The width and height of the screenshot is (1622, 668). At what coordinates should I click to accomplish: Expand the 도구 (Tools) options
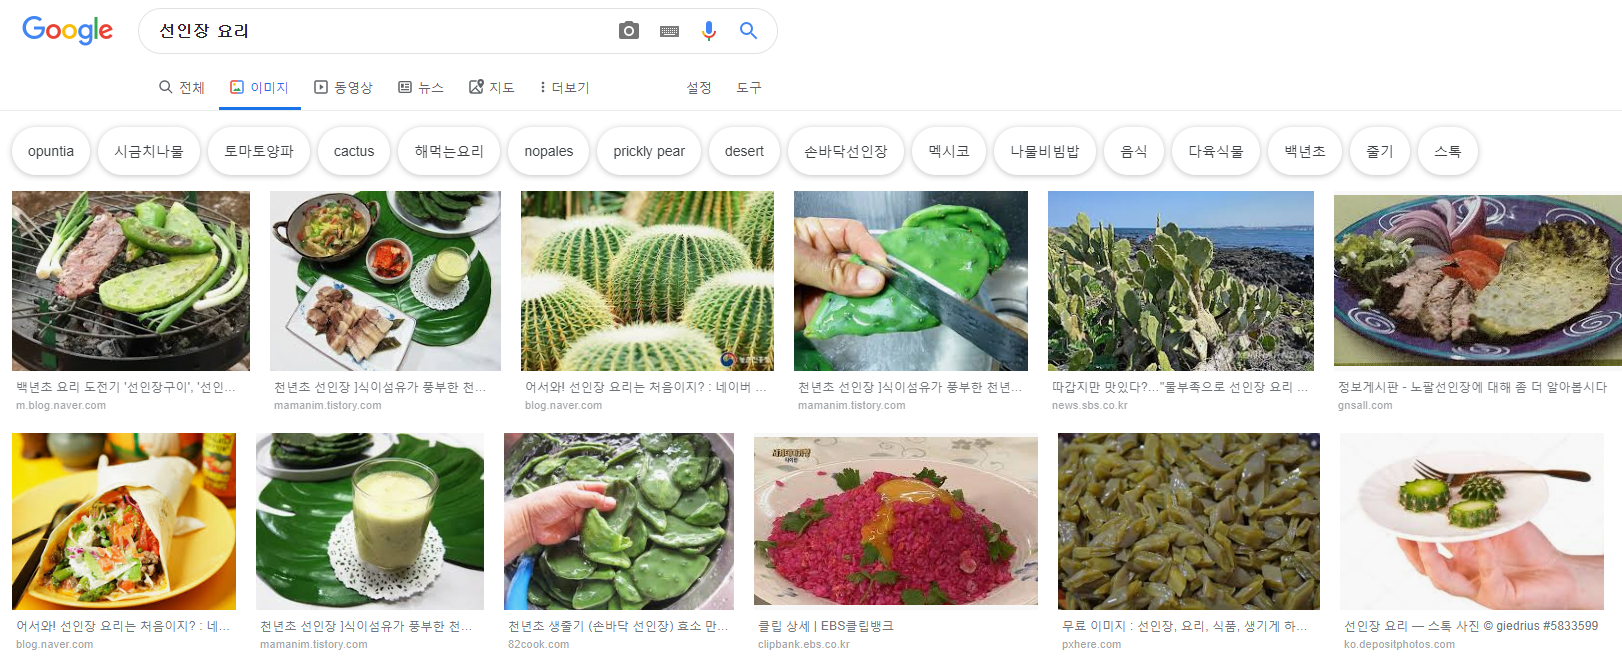tap(748, 88)
